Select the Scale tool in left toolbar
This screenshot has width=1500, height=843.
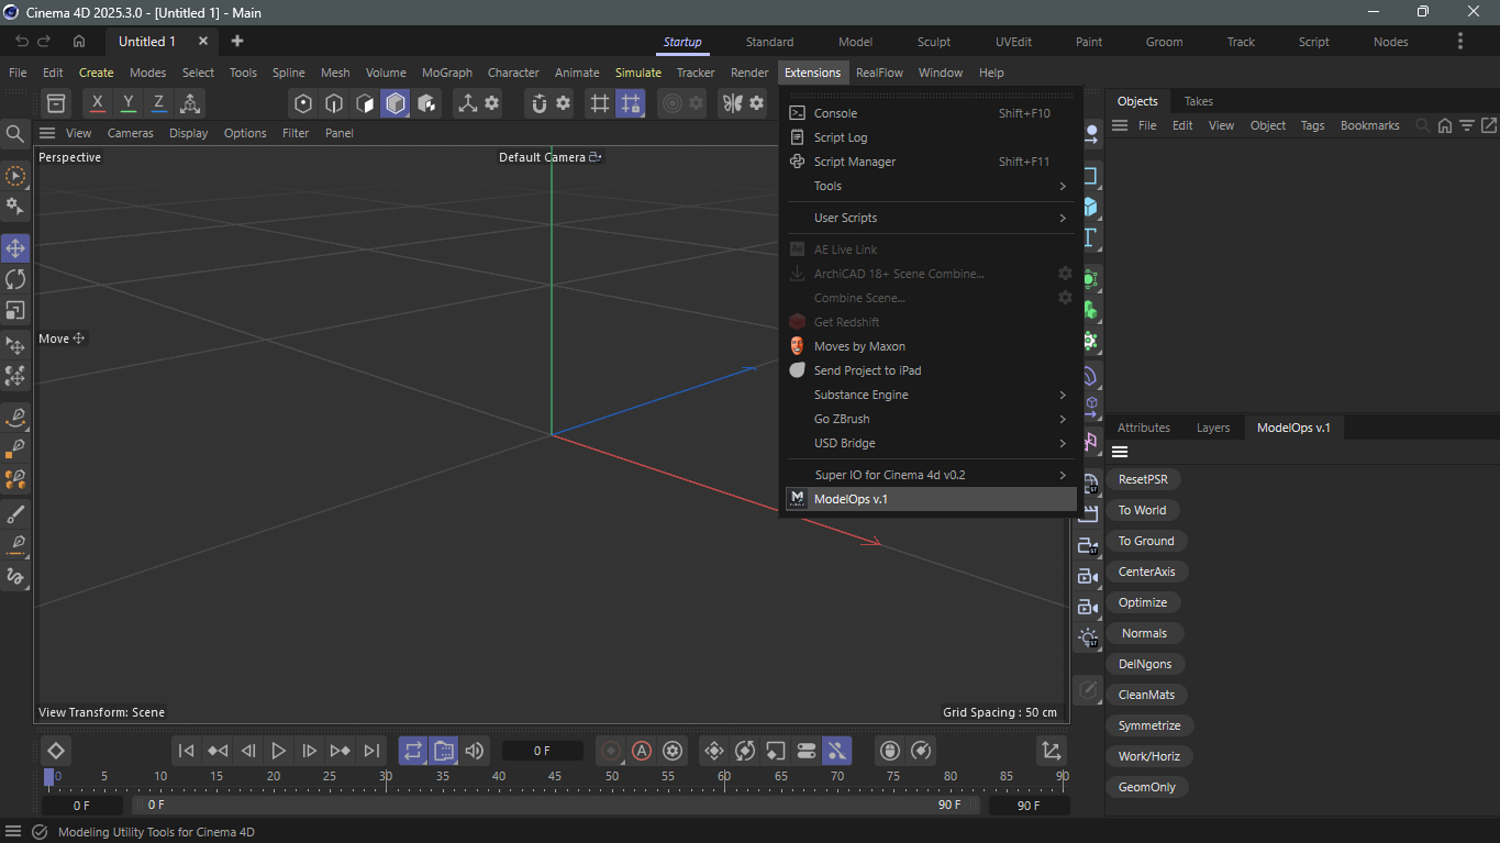click(15, 311)
